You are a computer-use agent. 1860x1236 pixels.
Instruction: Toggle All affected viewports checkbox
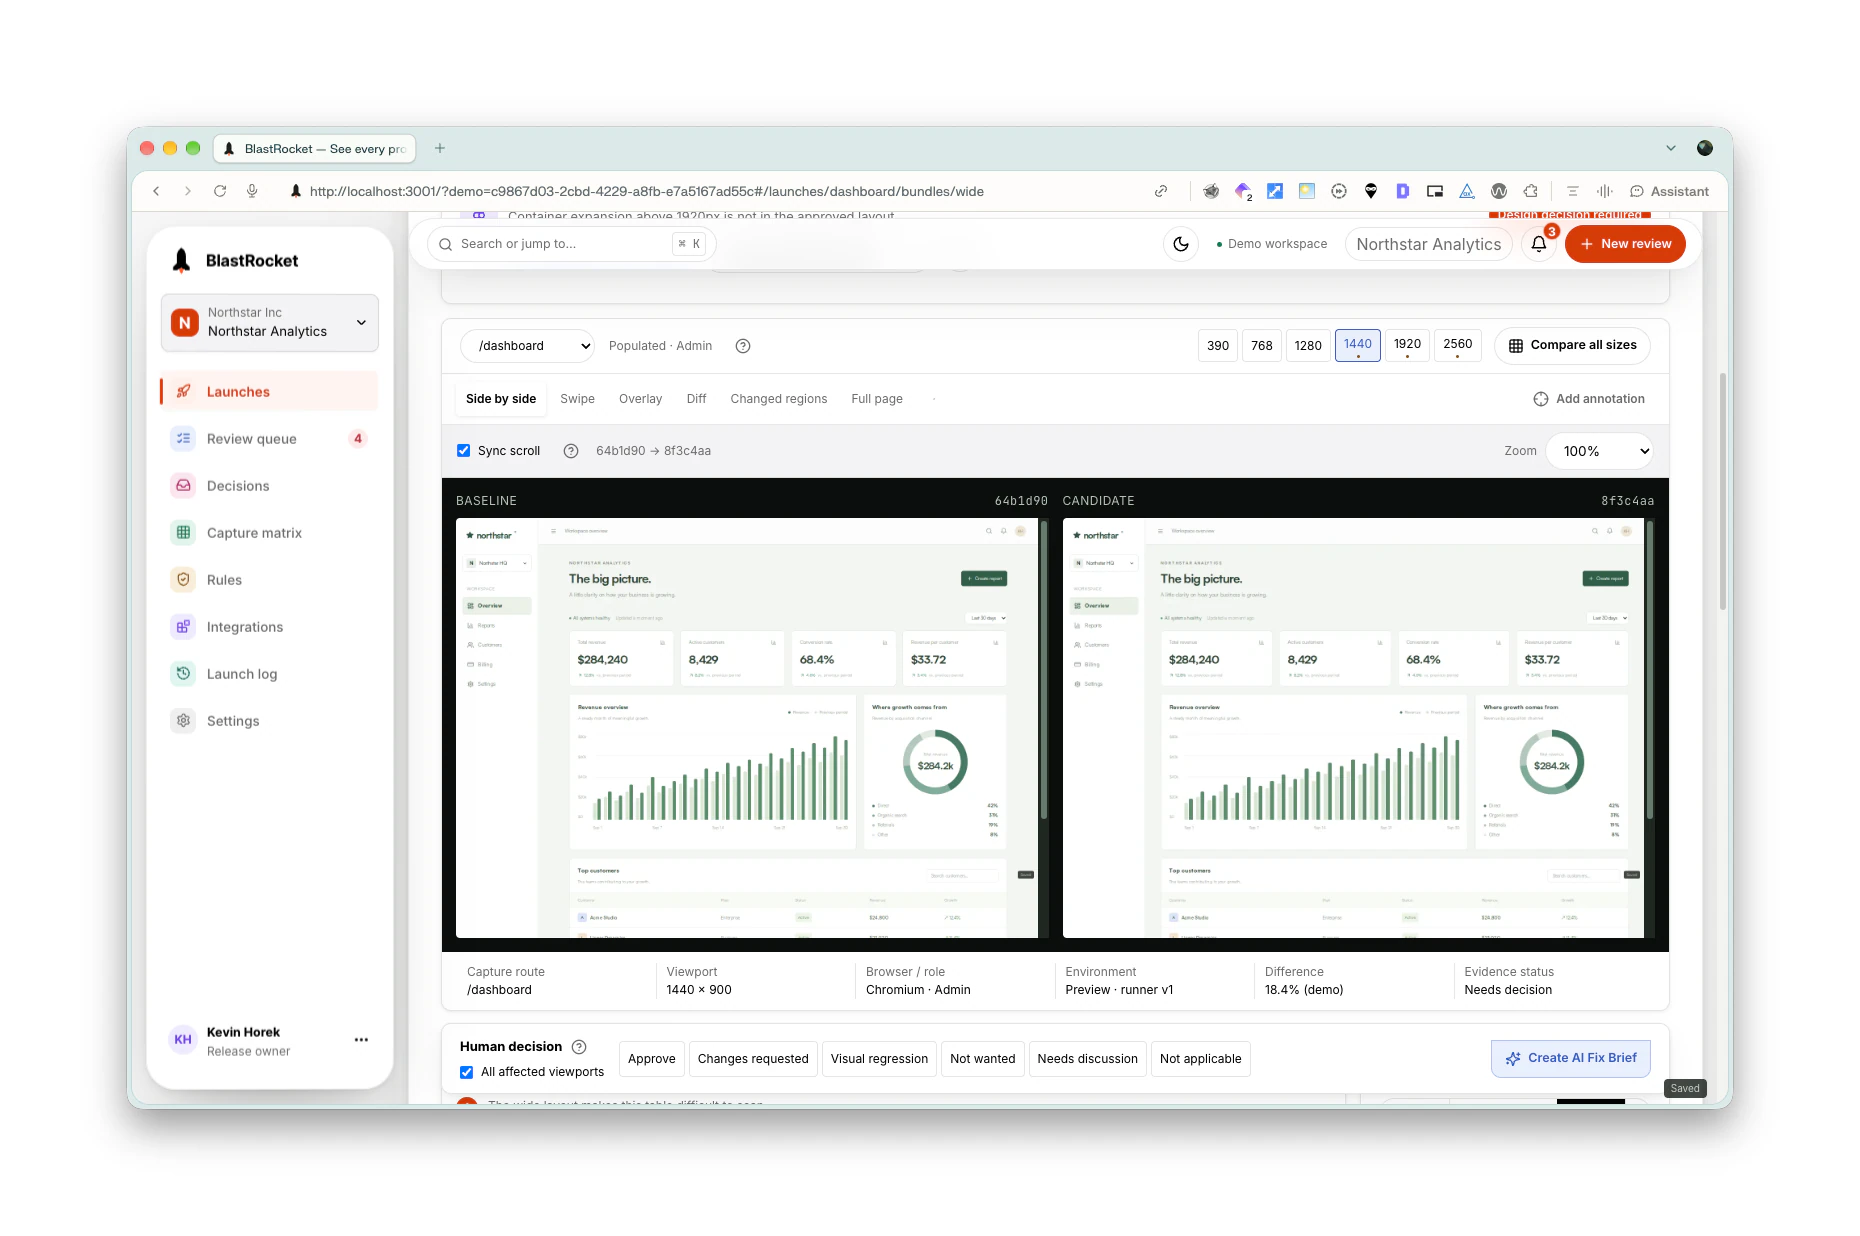tap(467, 1072)
